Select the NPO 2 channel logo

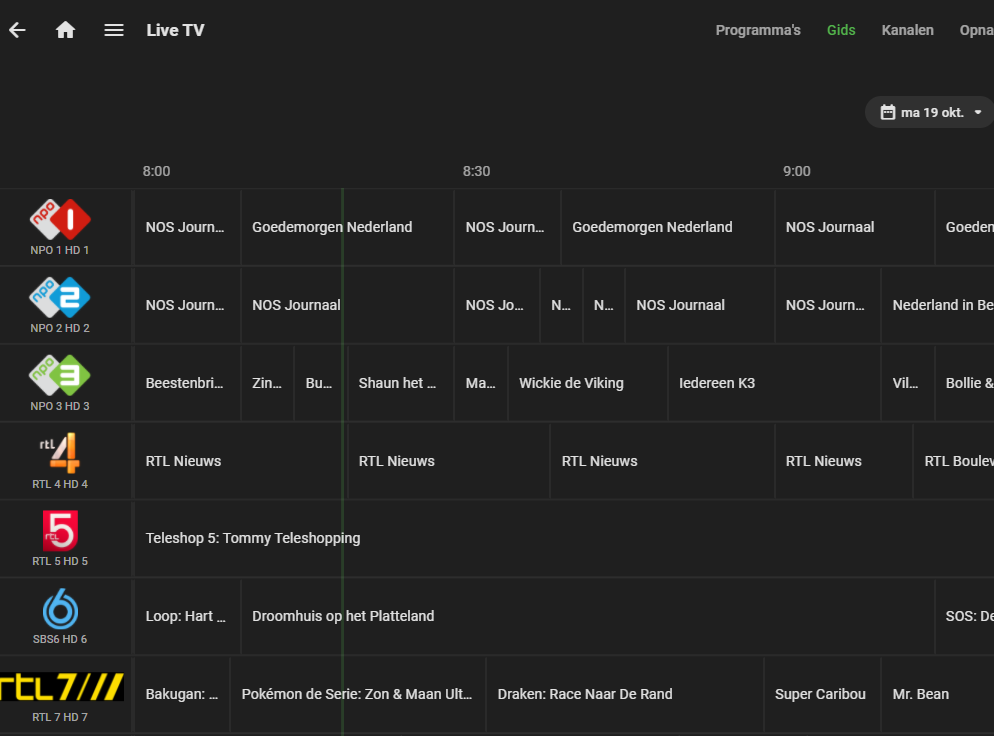click(60, 298)
